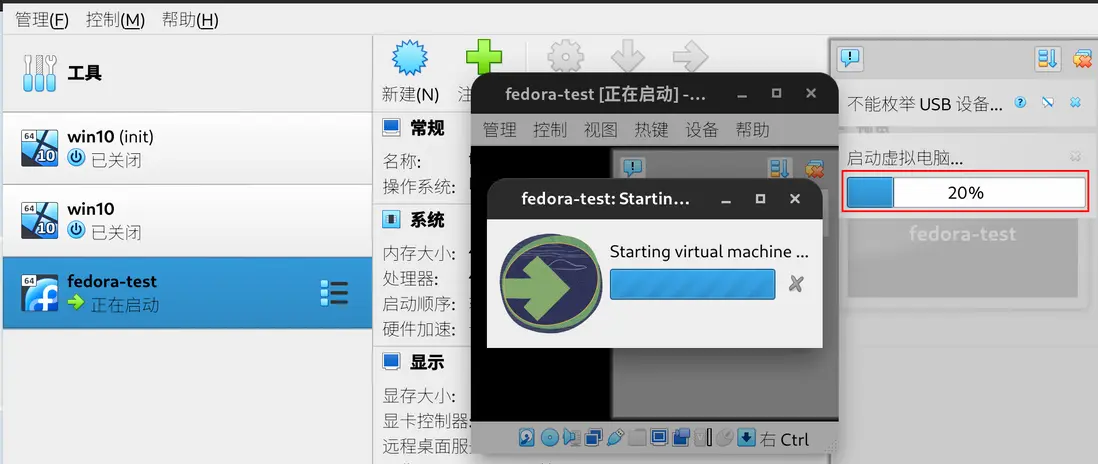This screenshot has height=464, width=1098.
Task: Click the CPU virtualization status indicator
Action: (703, 437)
